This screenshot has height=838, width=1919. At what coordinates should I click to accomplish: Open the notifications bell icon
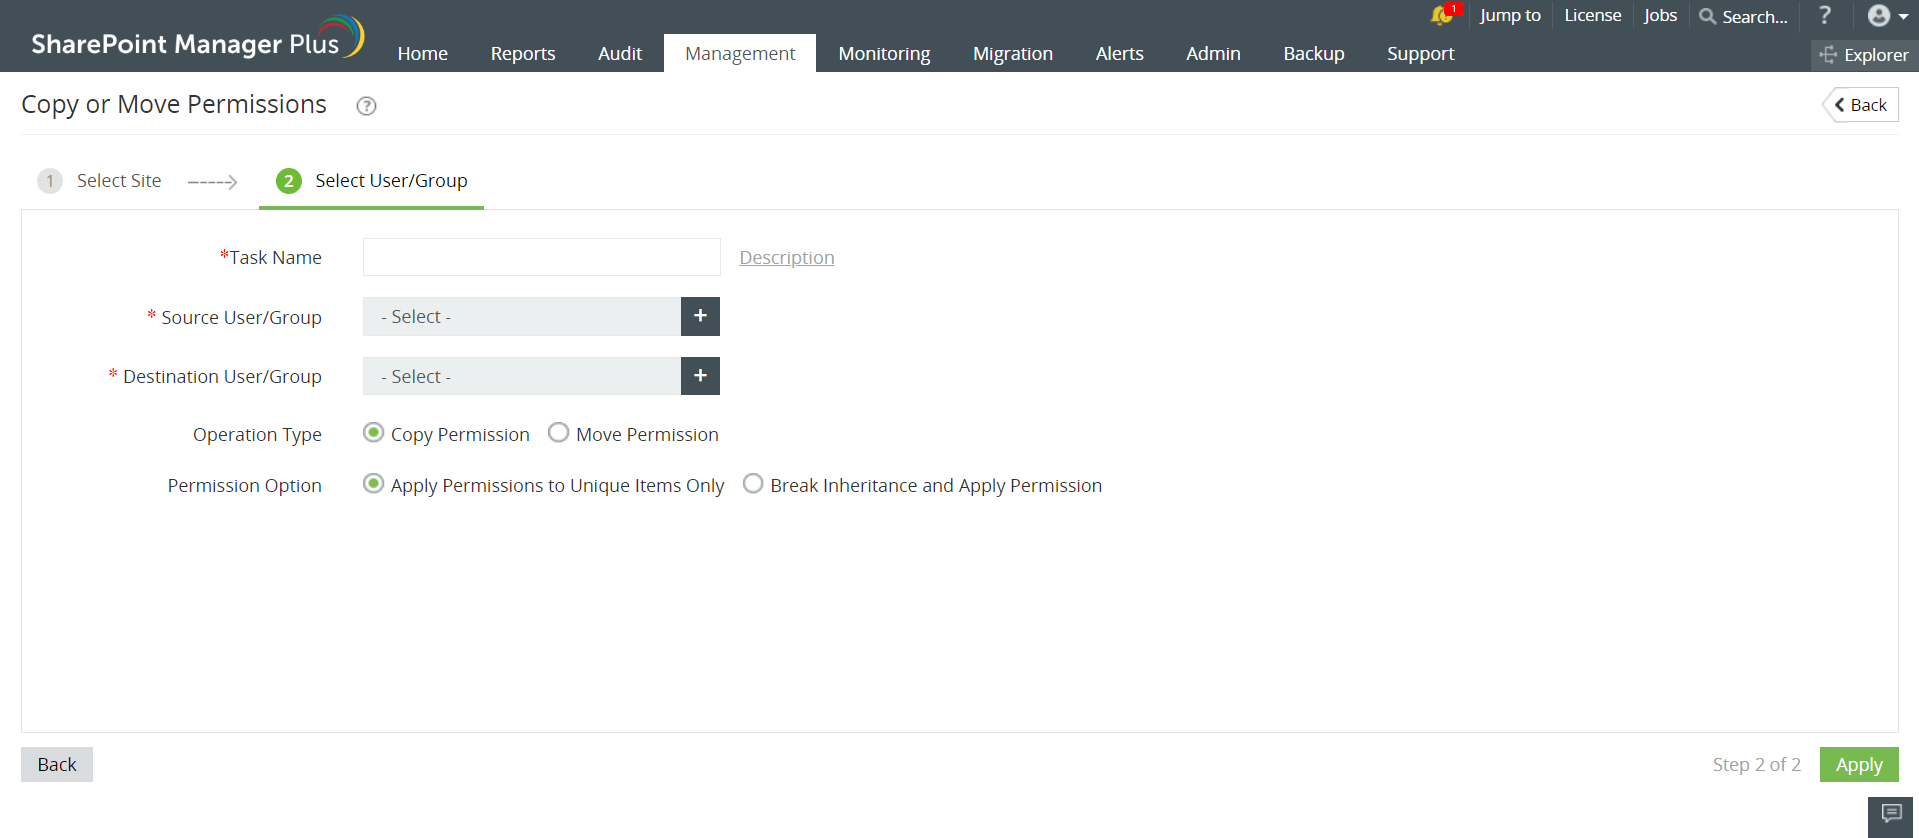(1441, 15)
